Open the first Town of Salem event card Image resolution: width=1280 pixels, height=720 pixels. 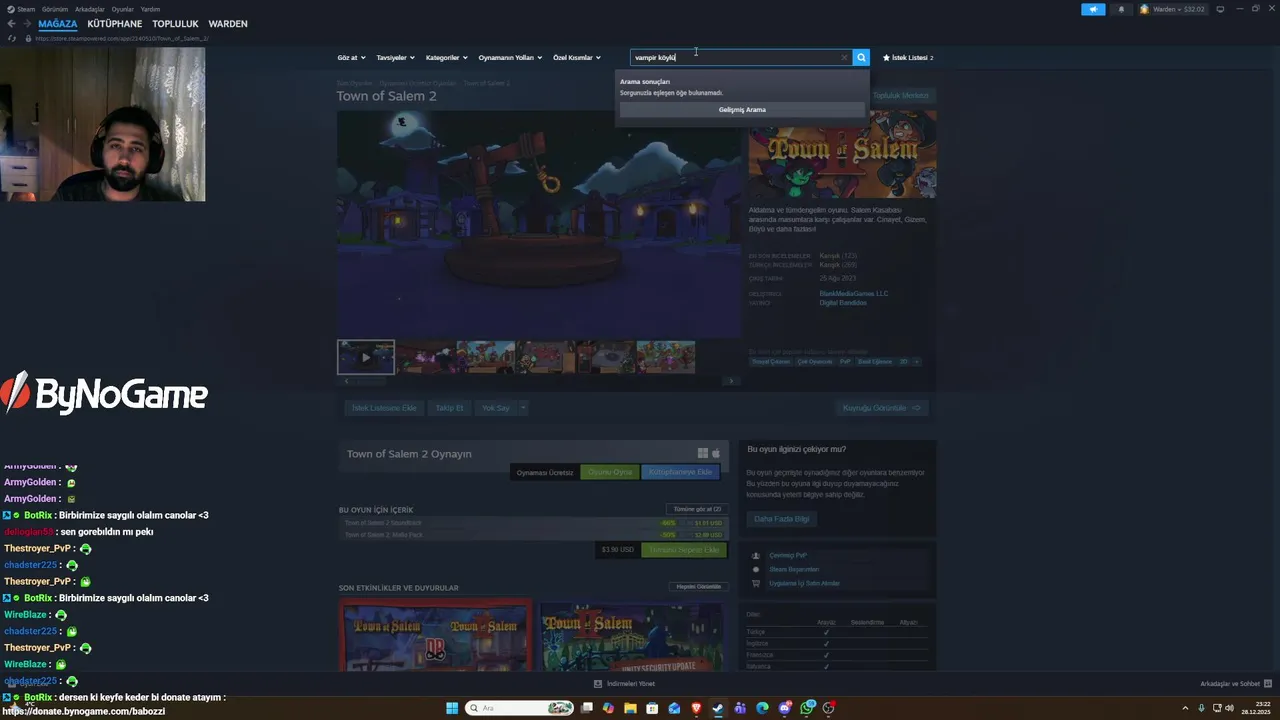(435, 635)
